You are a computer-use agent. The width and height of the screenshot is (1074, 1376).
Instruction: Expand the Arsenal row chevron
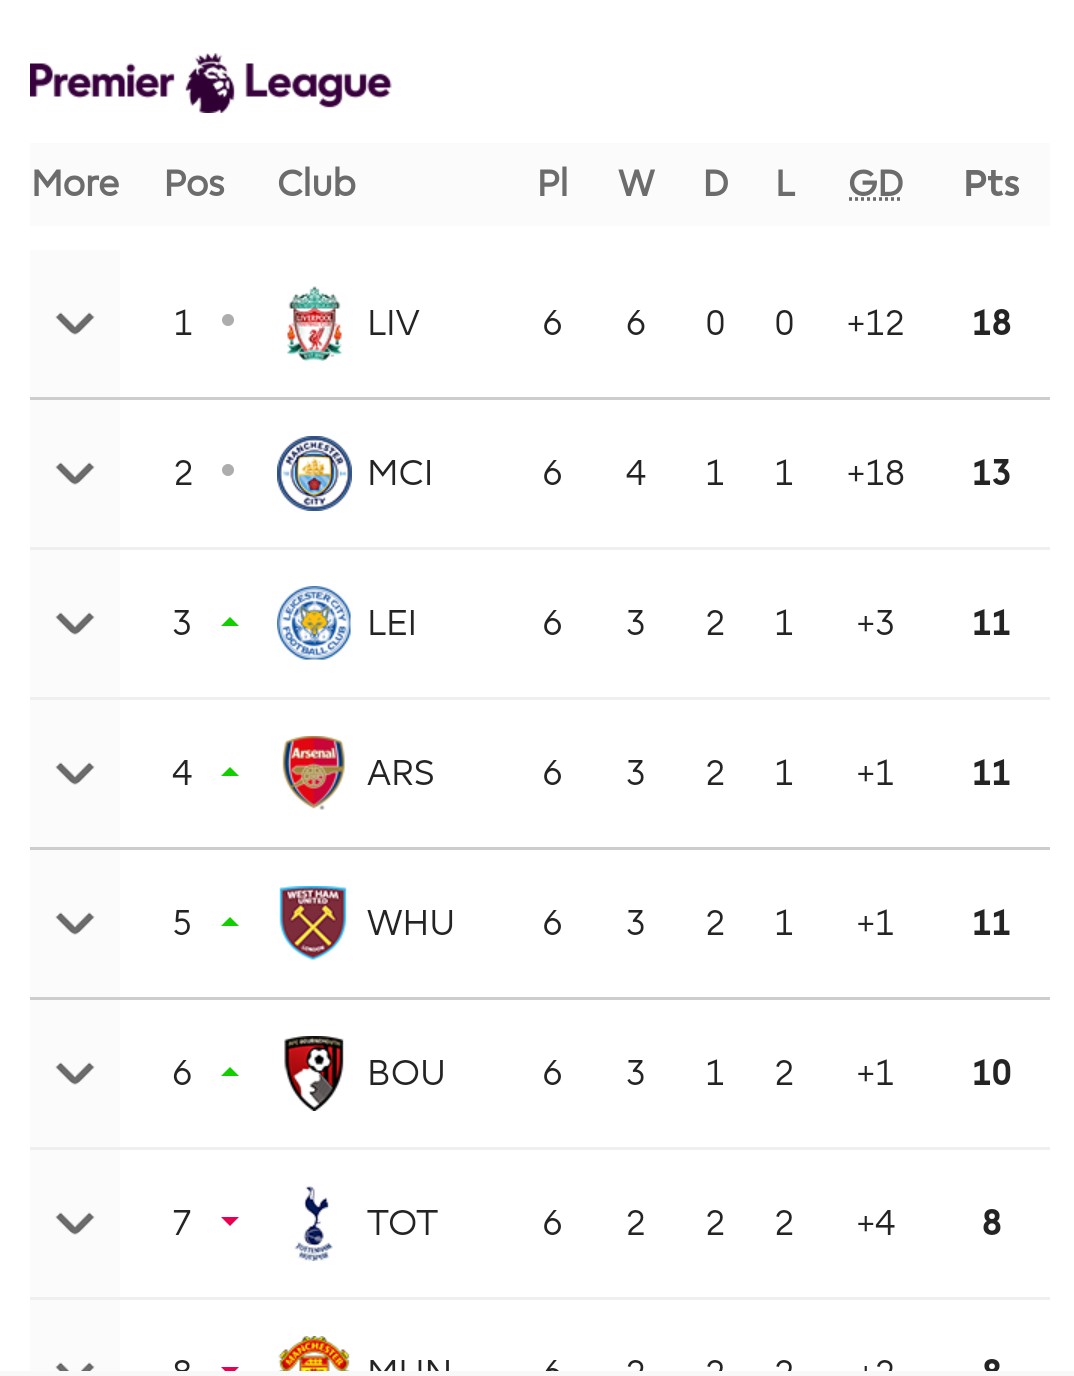tap(75, 773)
